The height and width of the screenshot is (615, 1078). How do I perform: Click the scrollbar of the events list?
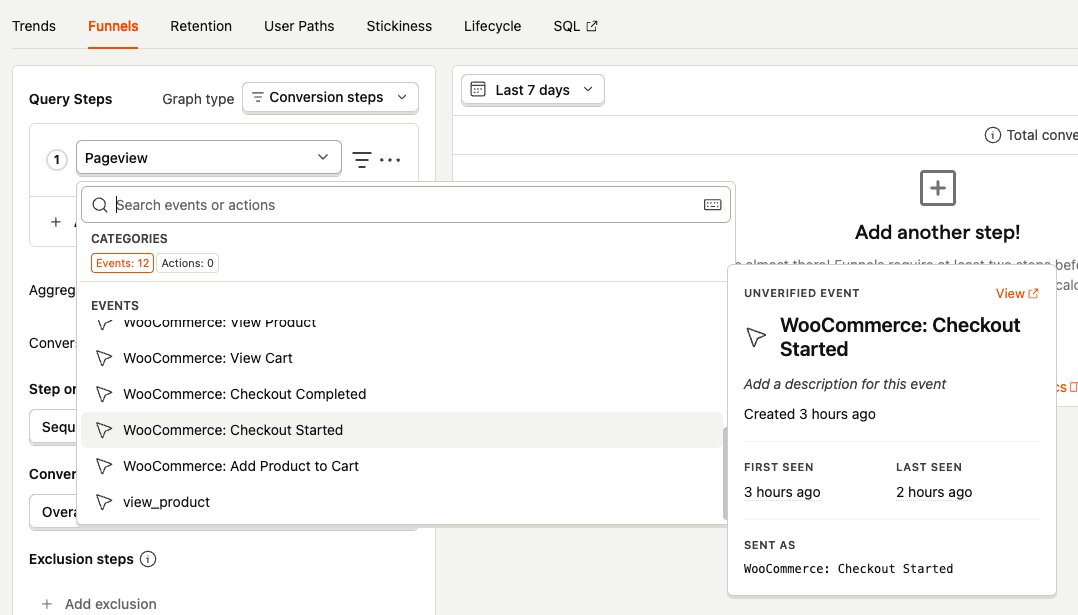click(725, 473)
